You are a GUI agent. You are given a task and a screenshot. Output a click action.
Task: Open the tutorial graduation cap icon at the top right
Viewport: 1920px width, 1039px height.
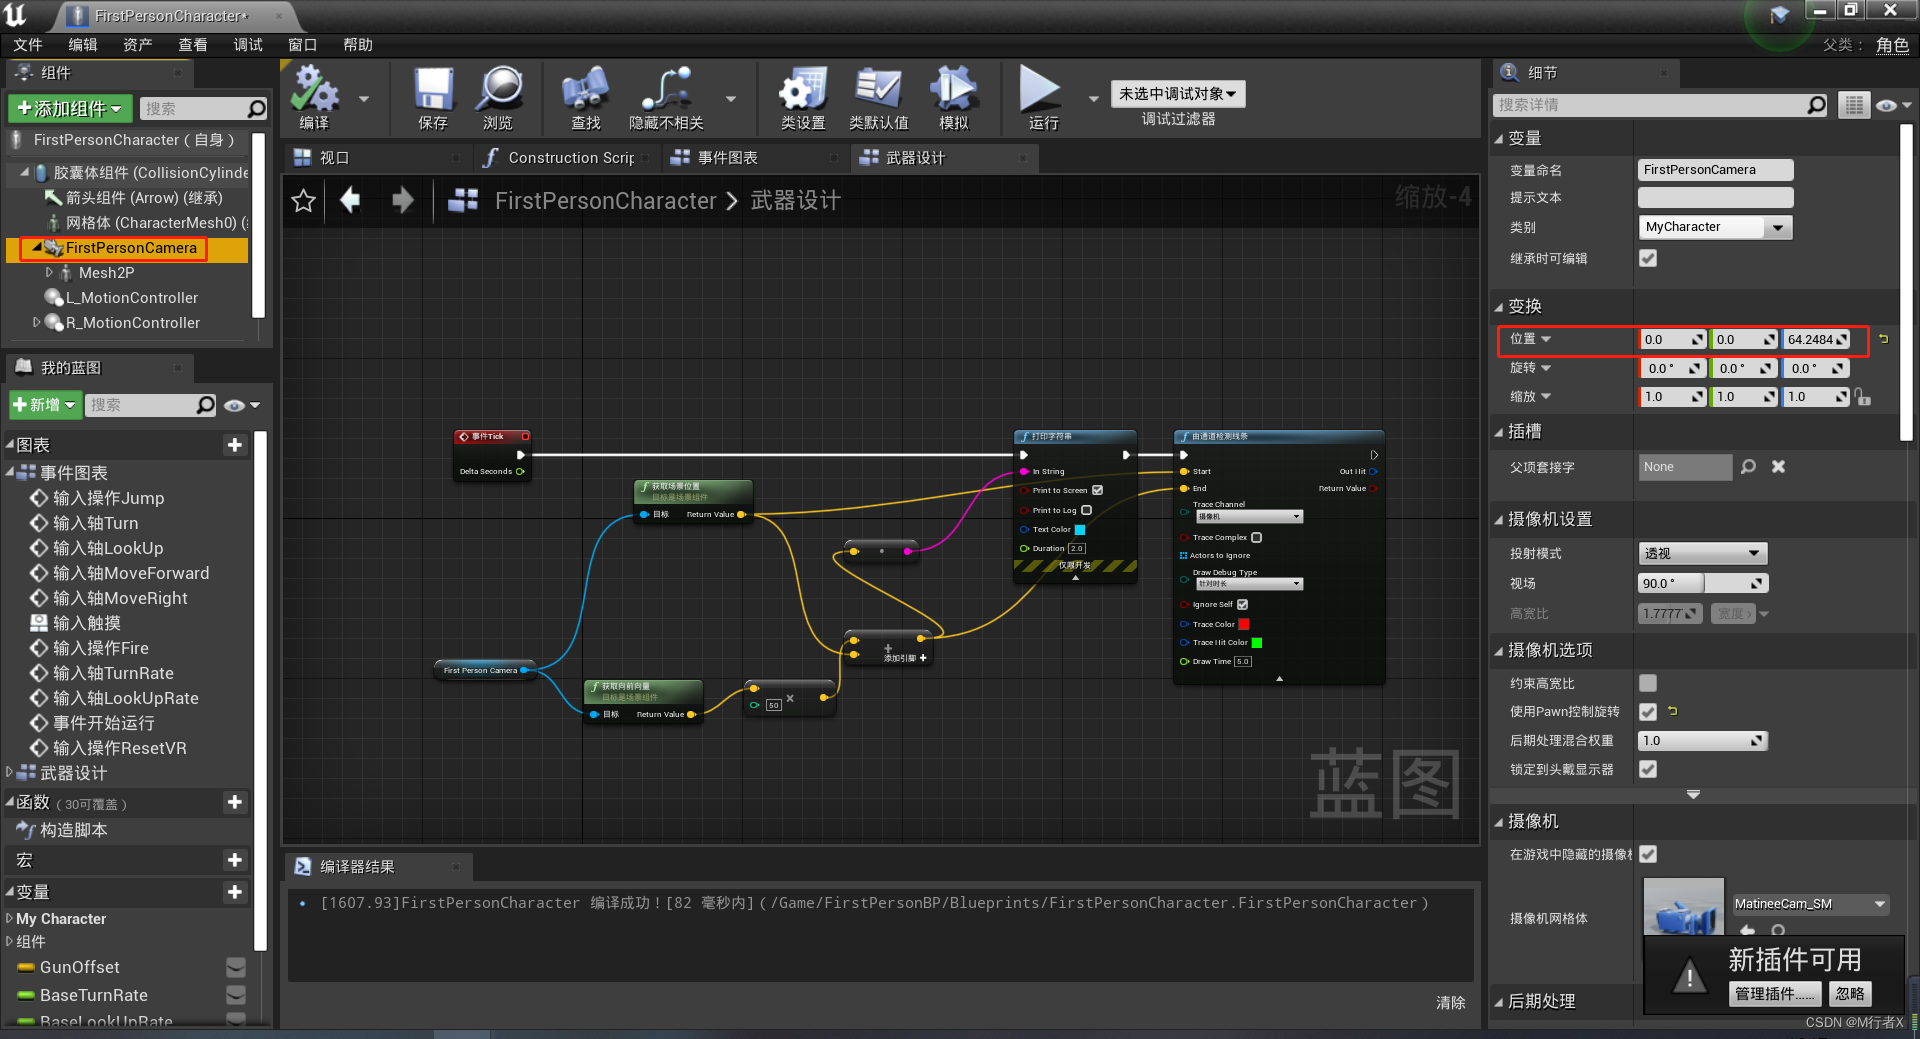(x=1780, y=15)
